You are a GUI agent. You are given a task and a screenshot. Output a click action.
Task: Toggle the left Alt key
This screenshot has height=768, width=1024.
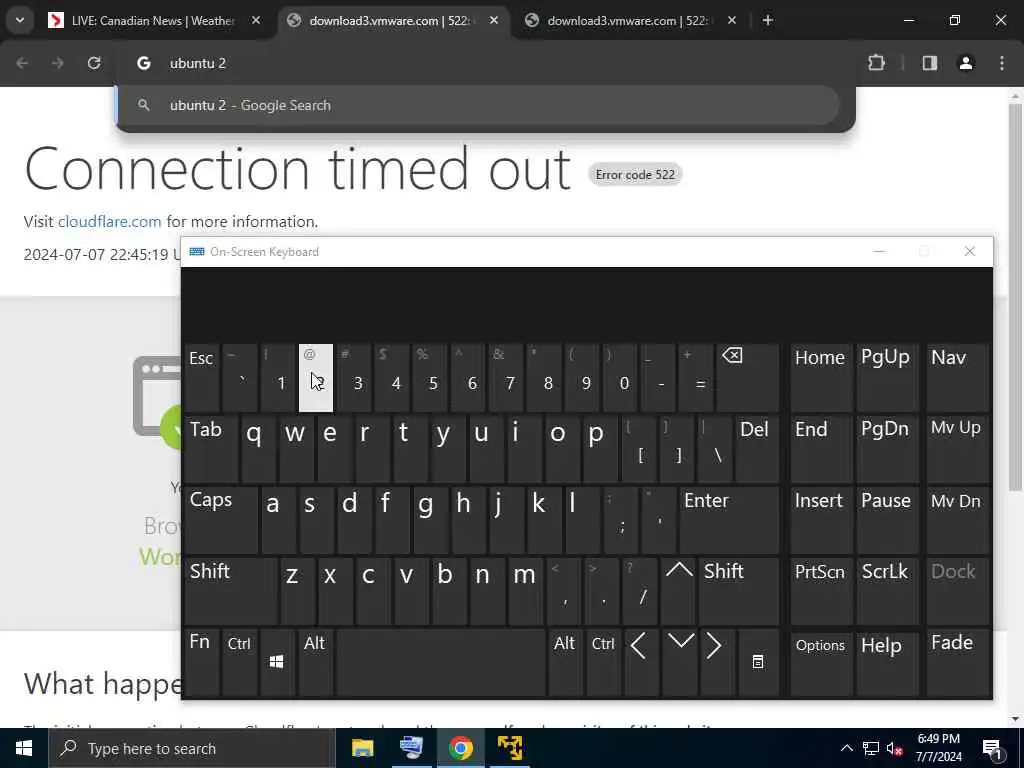click(x=315, y=662)
